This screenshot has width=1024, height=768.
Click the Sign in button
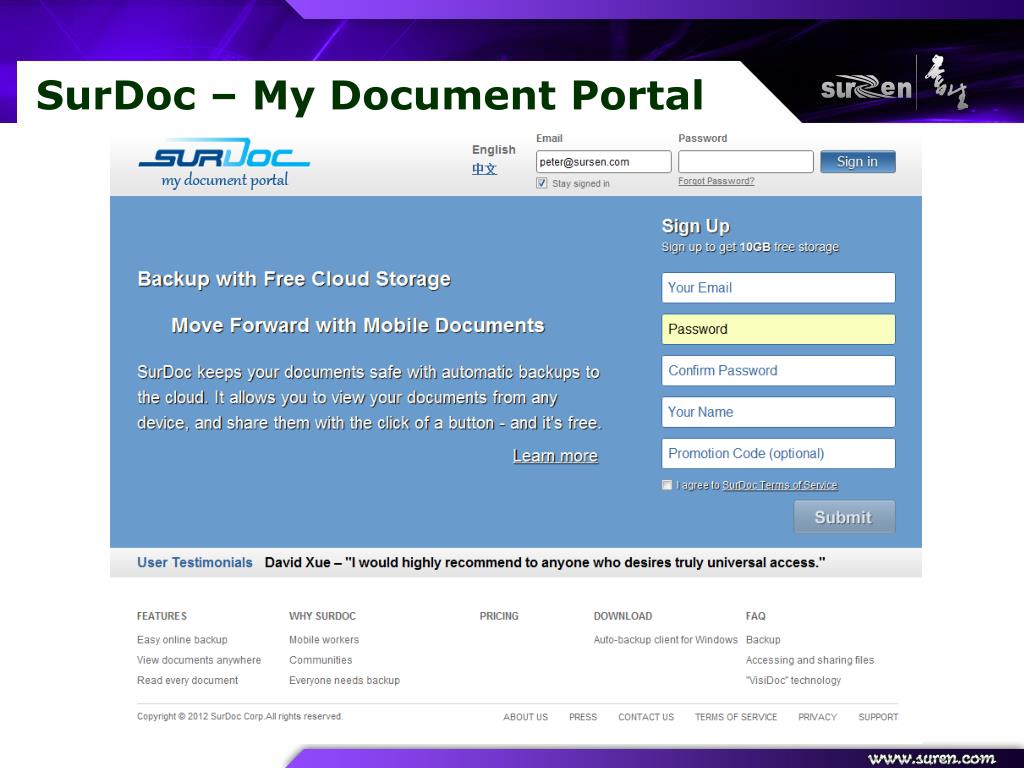(x=857, y=161)
